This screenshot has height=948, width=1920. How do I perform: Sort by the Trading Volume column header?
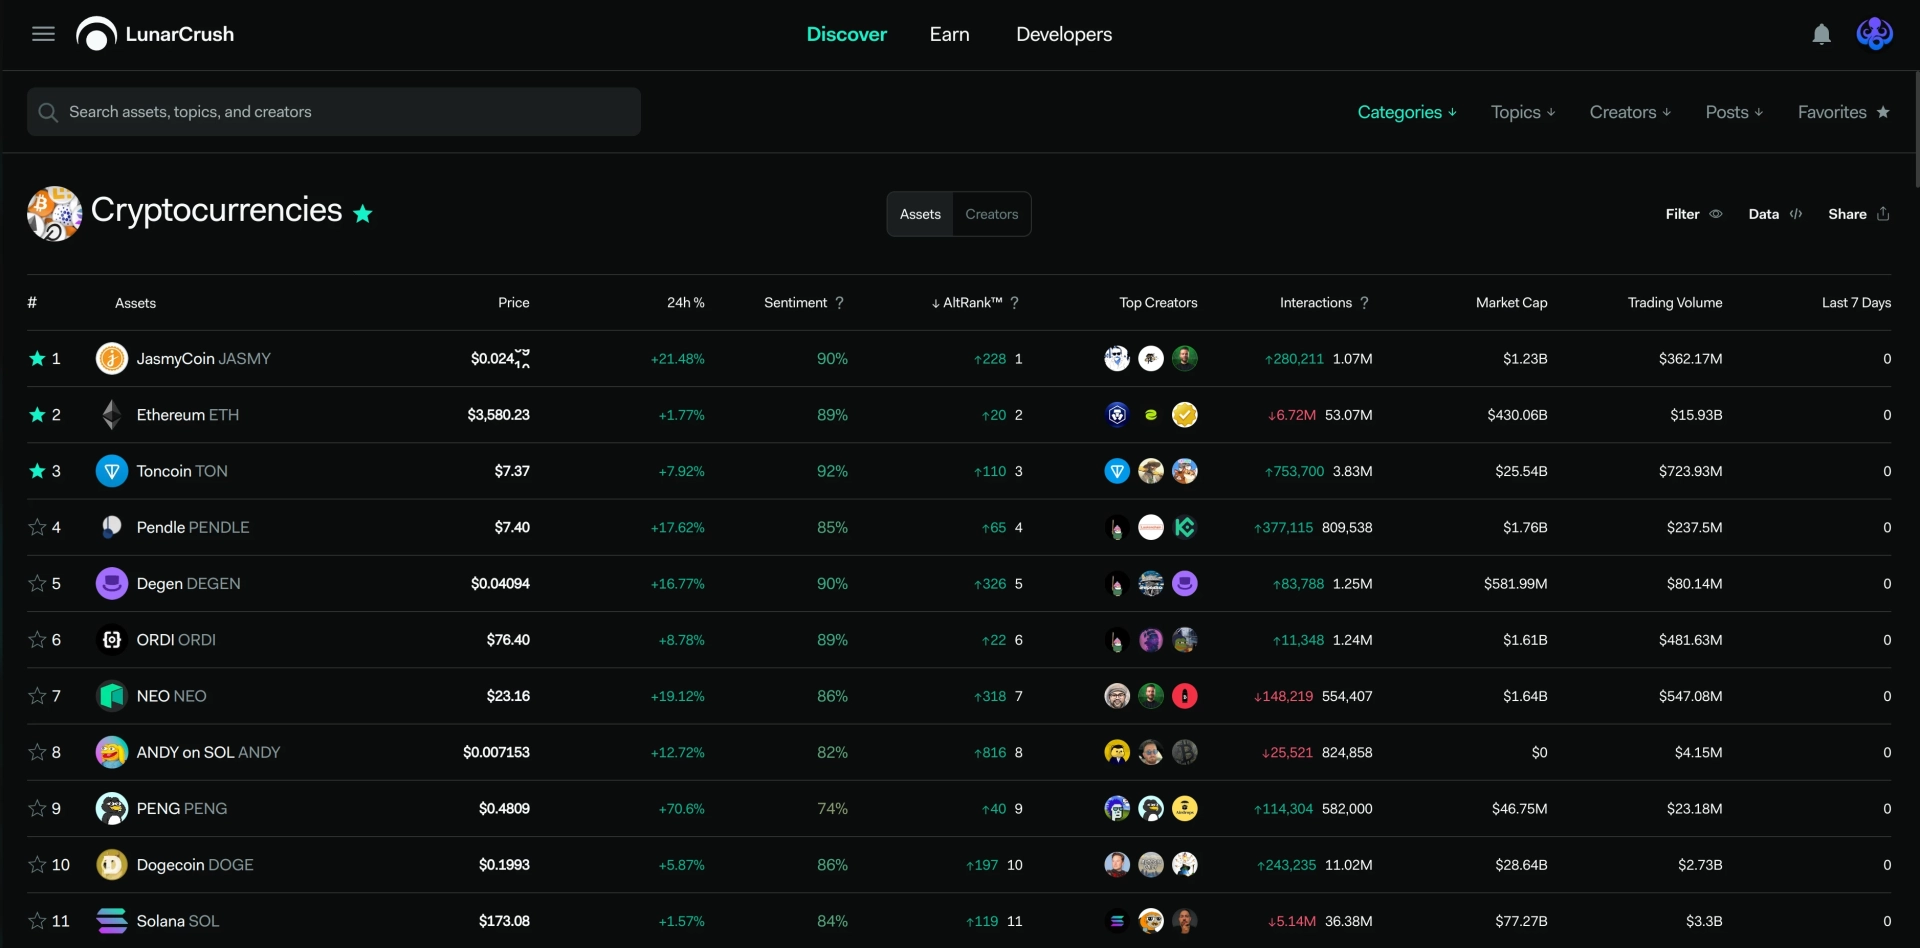[x=1675, y=303]
